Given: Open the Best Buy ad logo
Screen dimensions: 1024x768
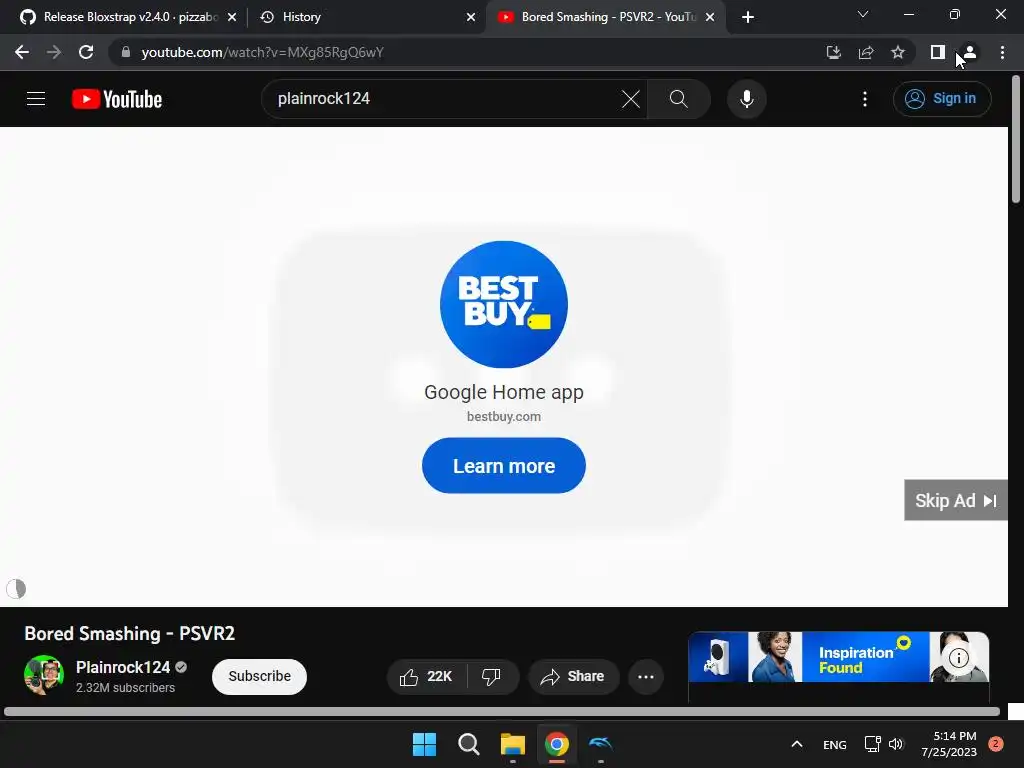Looking at the screenshot, I should (504, 304).
